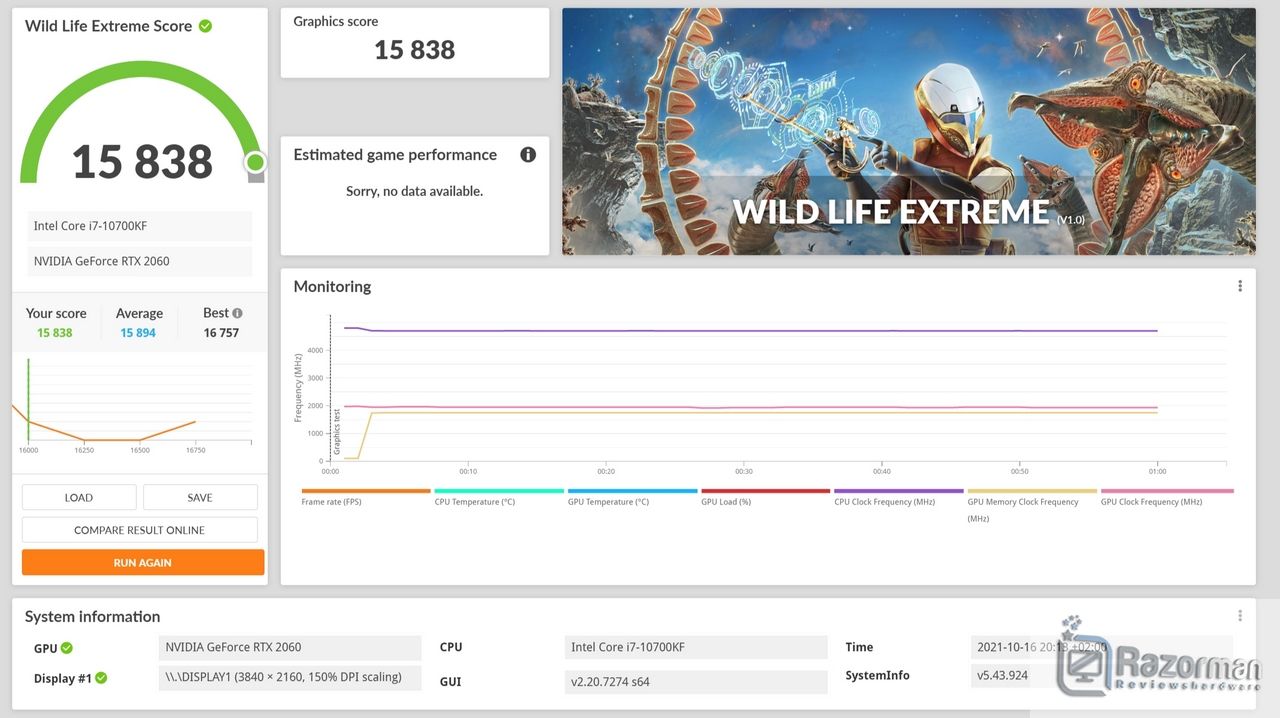The image size is (1280, 718).
Task: Click the green check icon beside GPU label
Action: tap(67, 648)
